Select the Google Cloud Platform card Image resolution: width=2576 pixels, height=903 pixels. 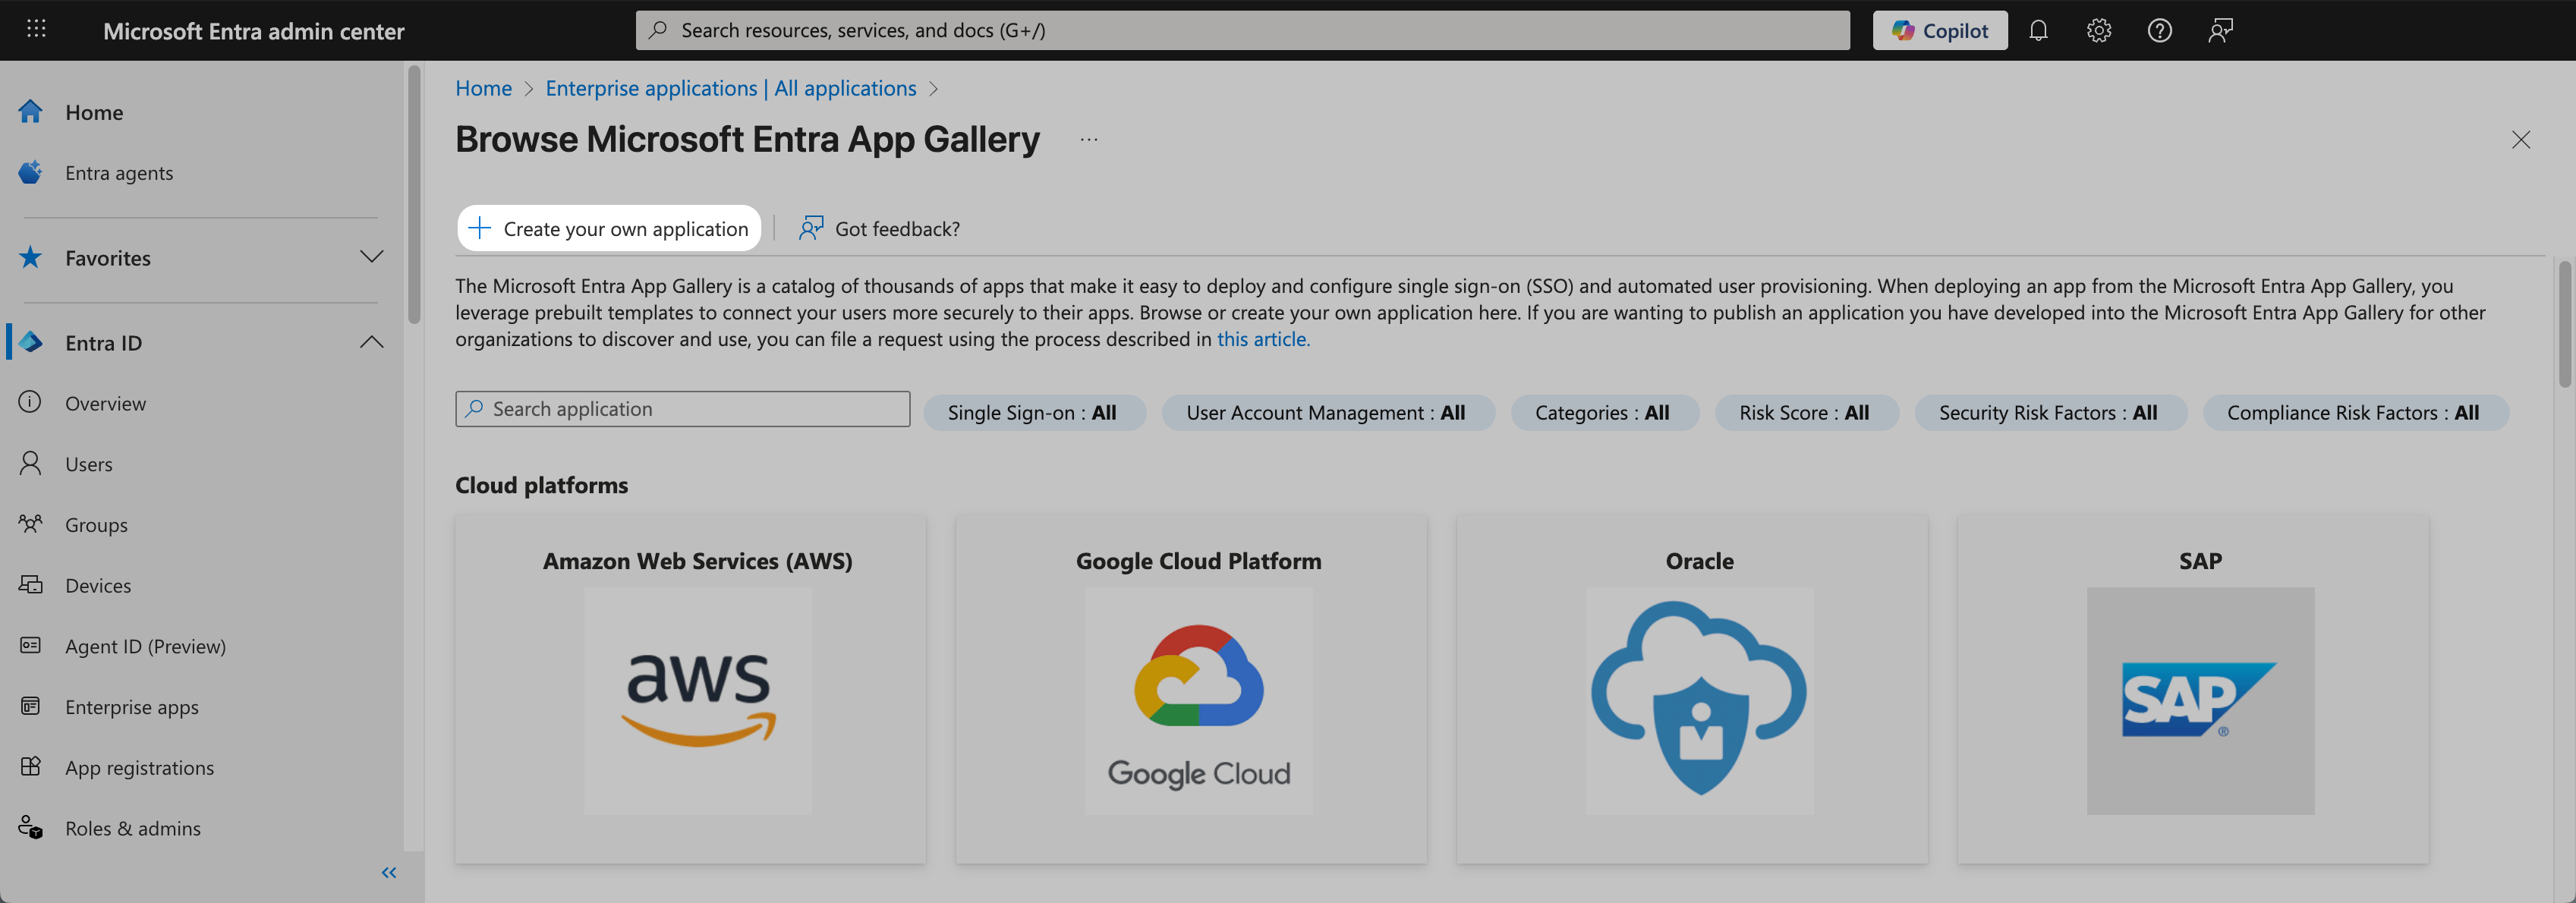pyautogui.click(x=1191, y=689)
